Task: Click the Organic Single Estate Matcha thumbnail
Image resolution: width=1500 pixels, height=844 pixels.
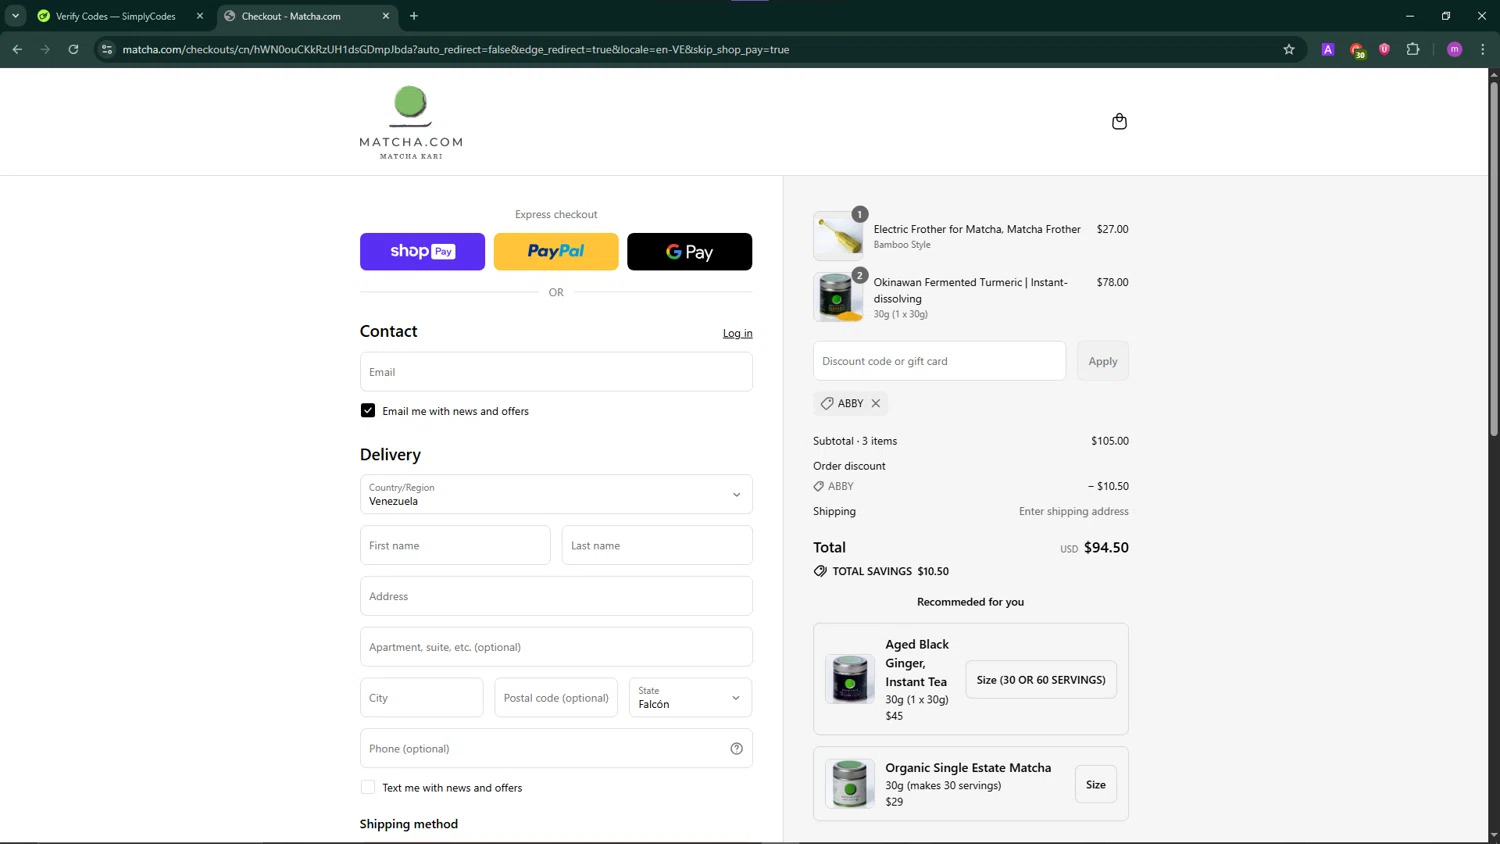Action: click(x=850, y=784)
